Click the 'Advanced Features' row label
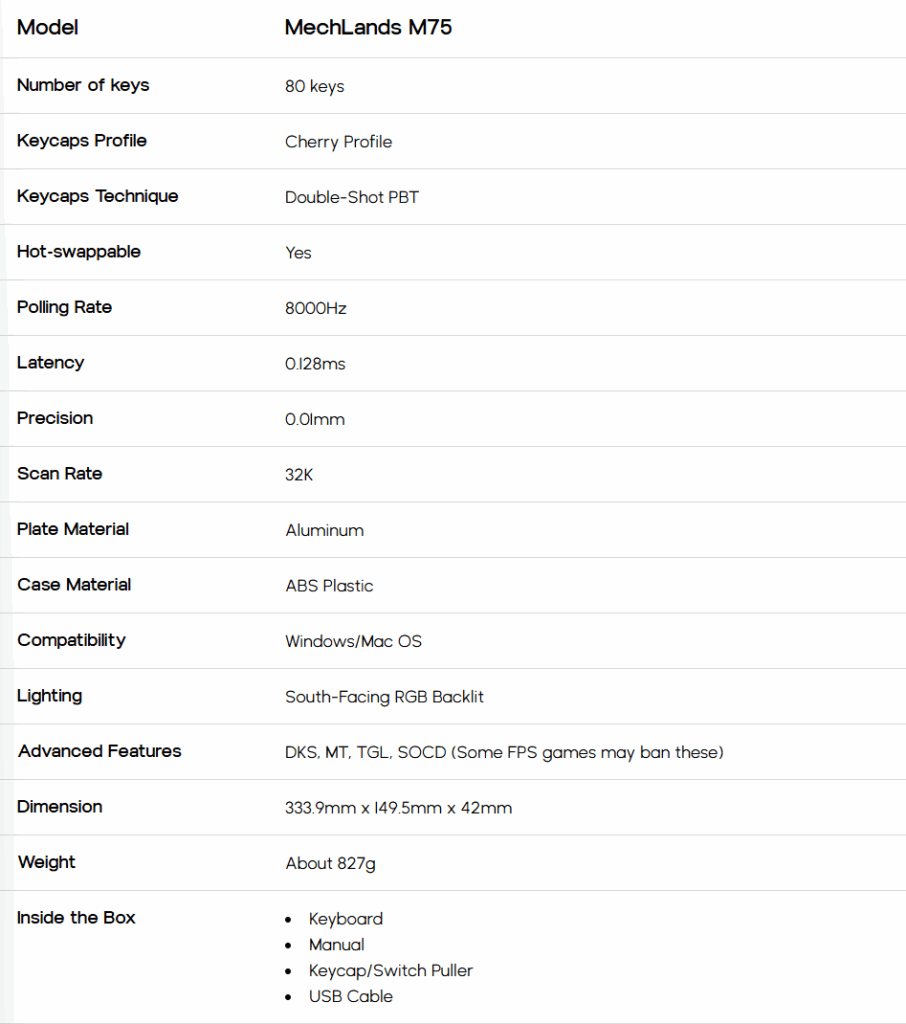The height and width of the screenshot is (1024, 906). pyautogui.click(x=99, y=751)
